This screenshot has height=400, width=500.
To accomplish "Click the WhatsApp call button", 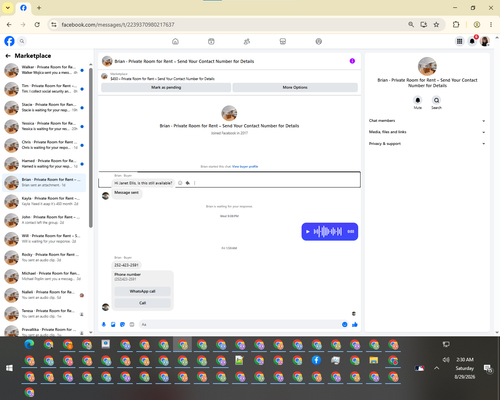I will pos(142,291).
